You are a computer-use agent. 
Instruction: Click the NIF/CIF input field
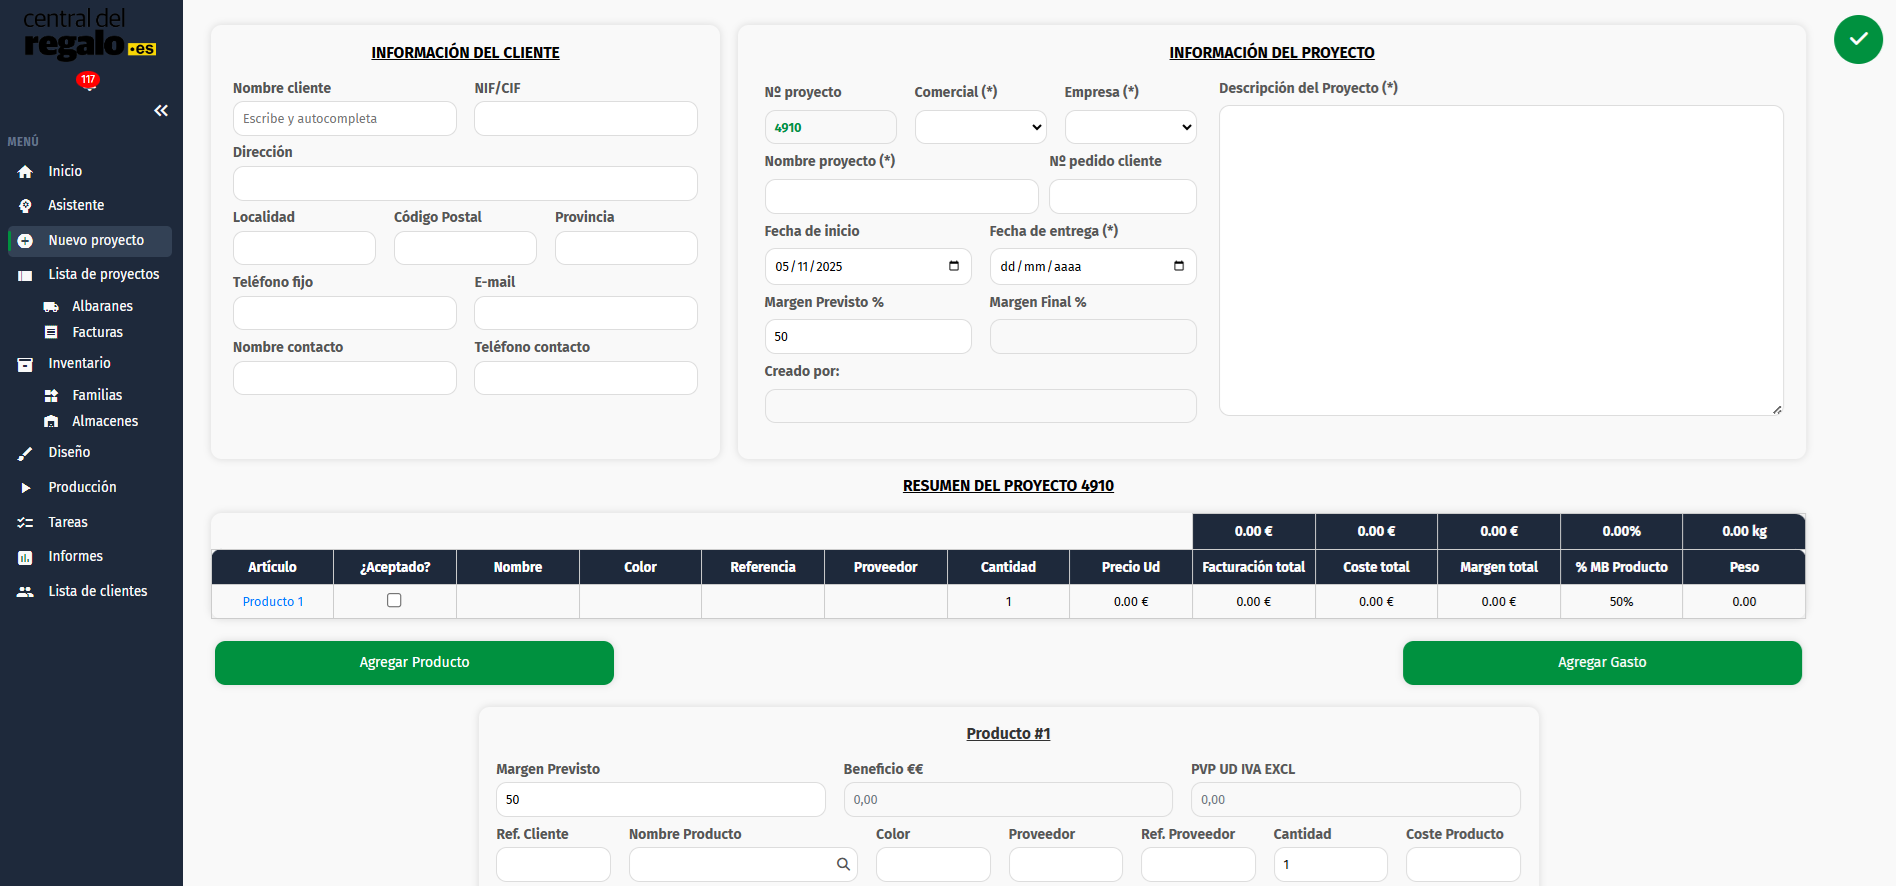(585, 118)
